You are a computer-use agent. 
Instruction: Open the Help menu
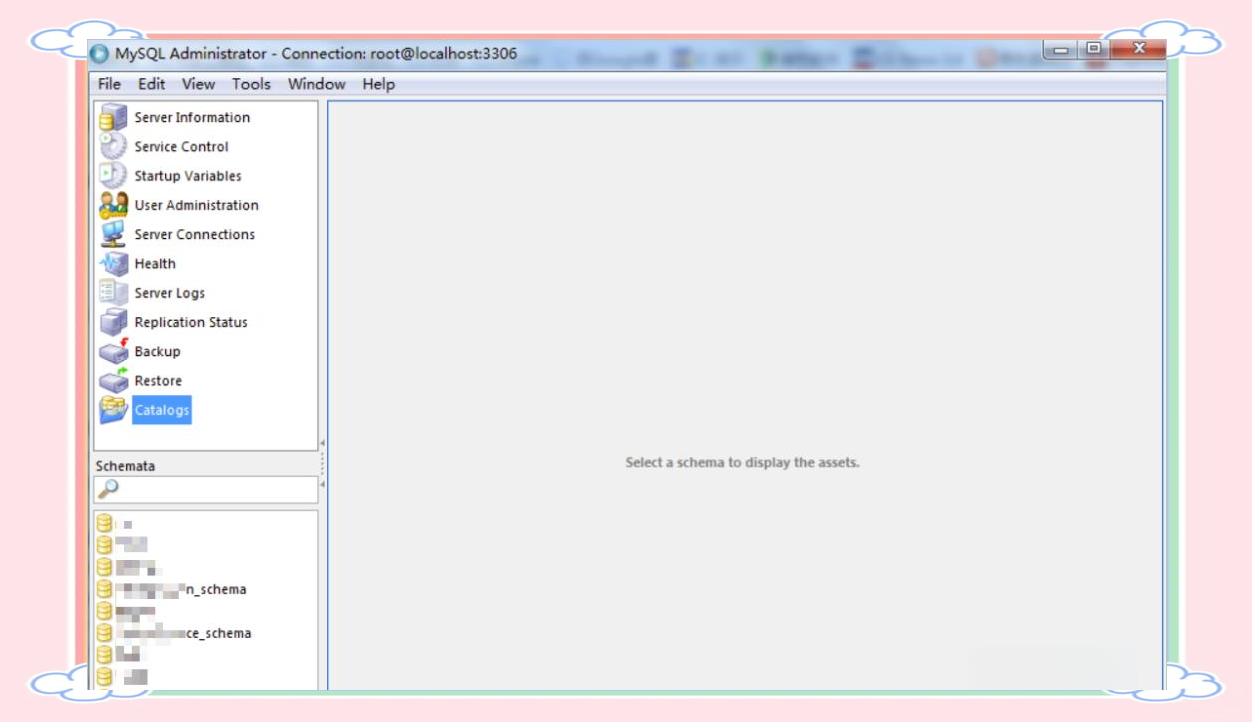point(378,84)
